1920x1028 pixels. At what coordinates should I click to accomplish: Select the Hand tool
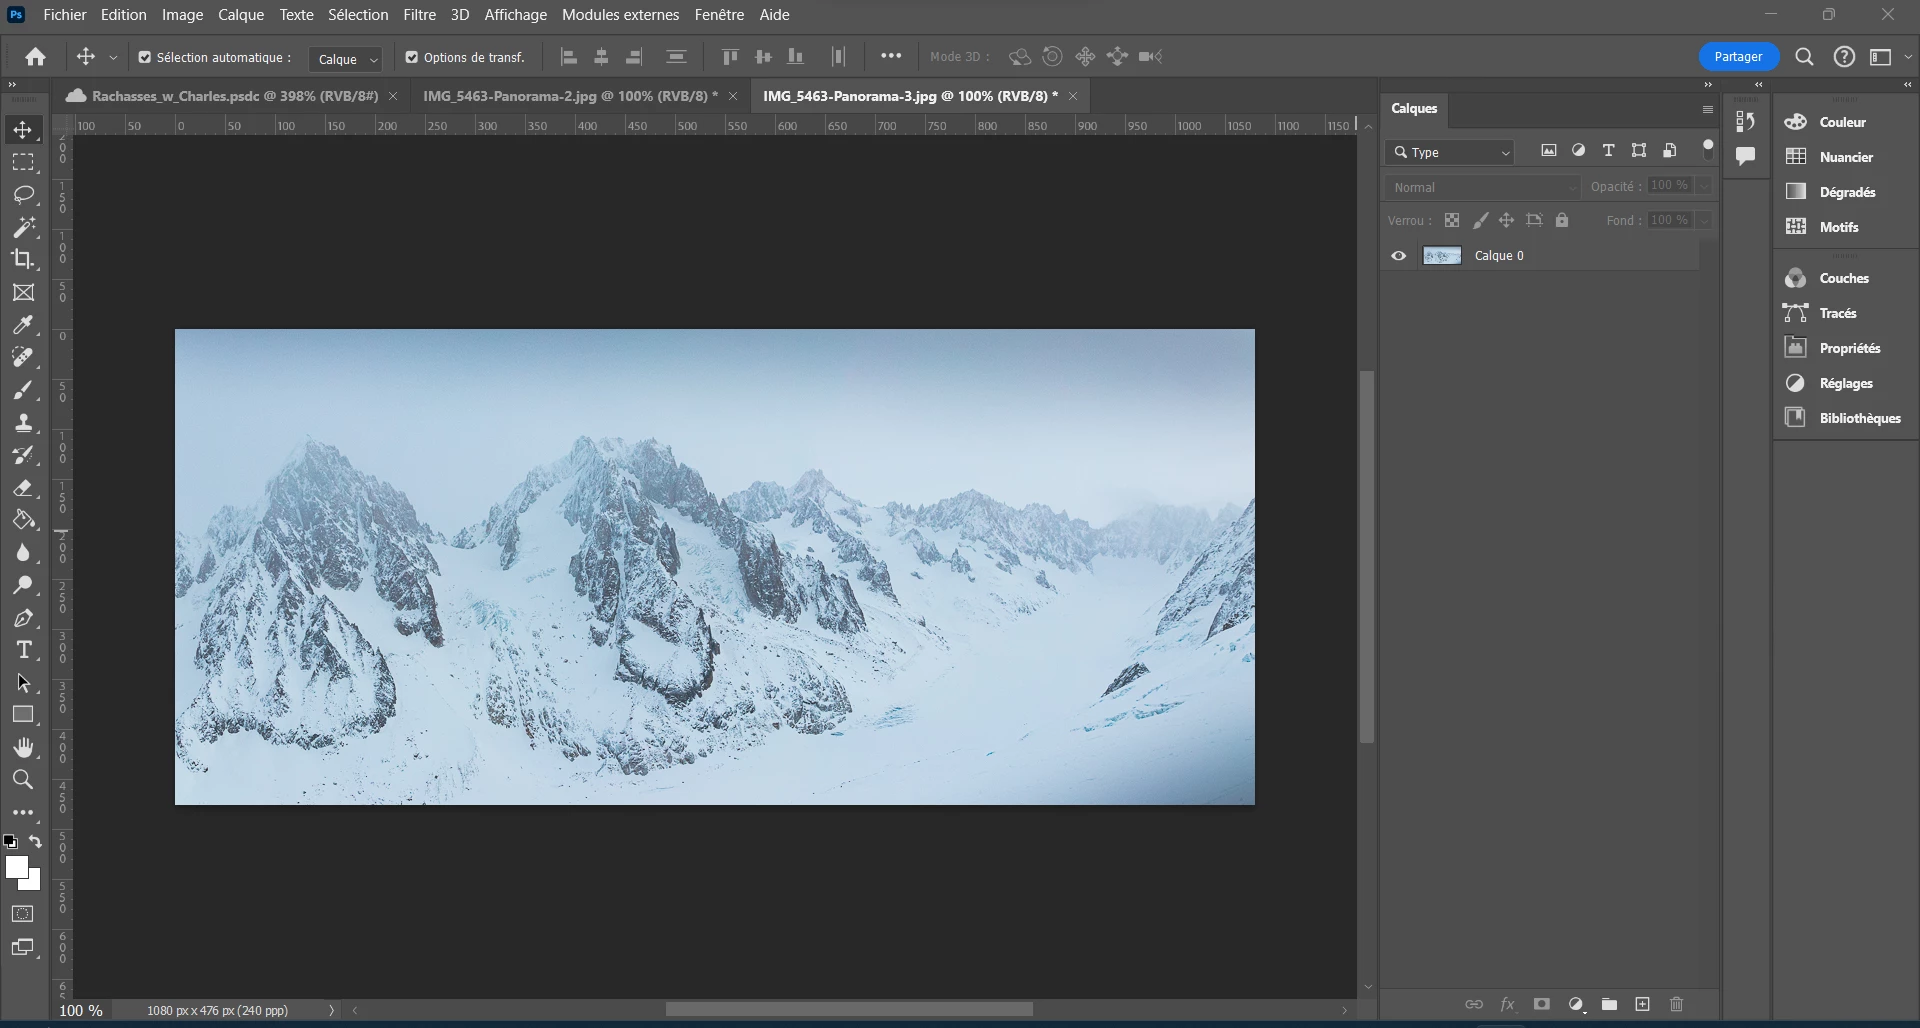[x=23, y=748]
